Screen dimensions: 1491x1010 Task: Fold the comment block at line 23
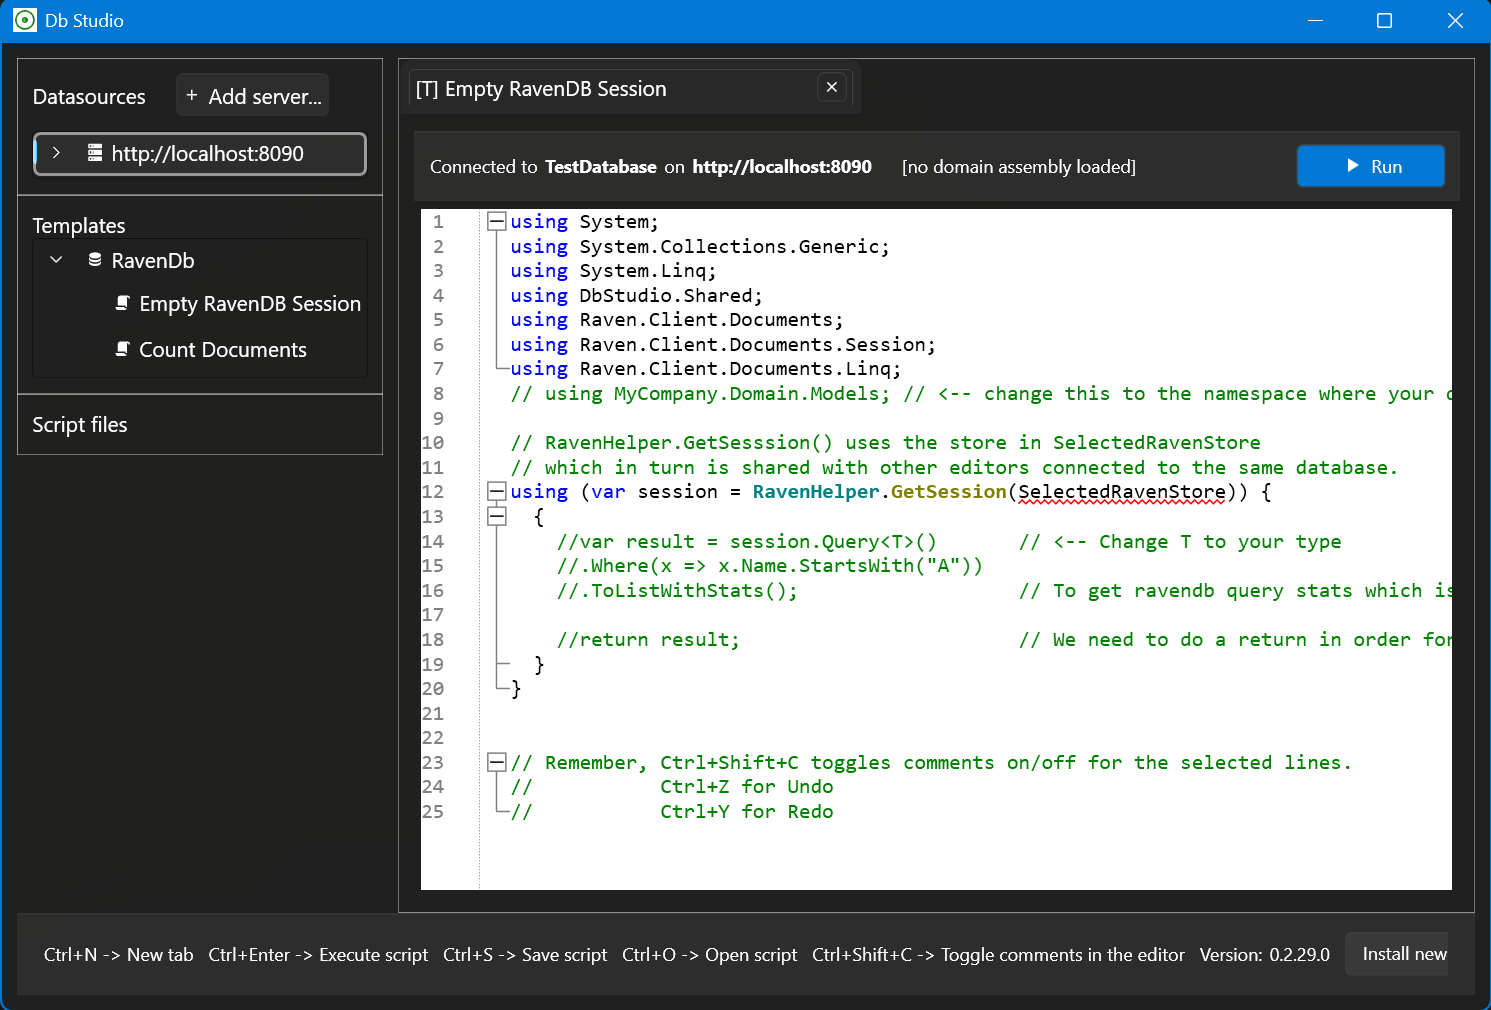496,763
